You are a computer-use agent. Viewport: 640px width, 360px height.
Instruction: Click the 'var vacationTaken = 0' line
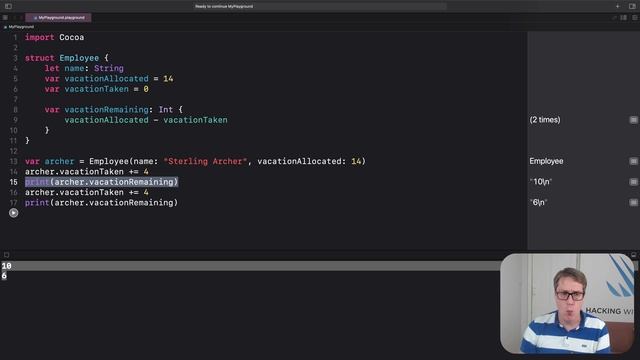(97, 89)
